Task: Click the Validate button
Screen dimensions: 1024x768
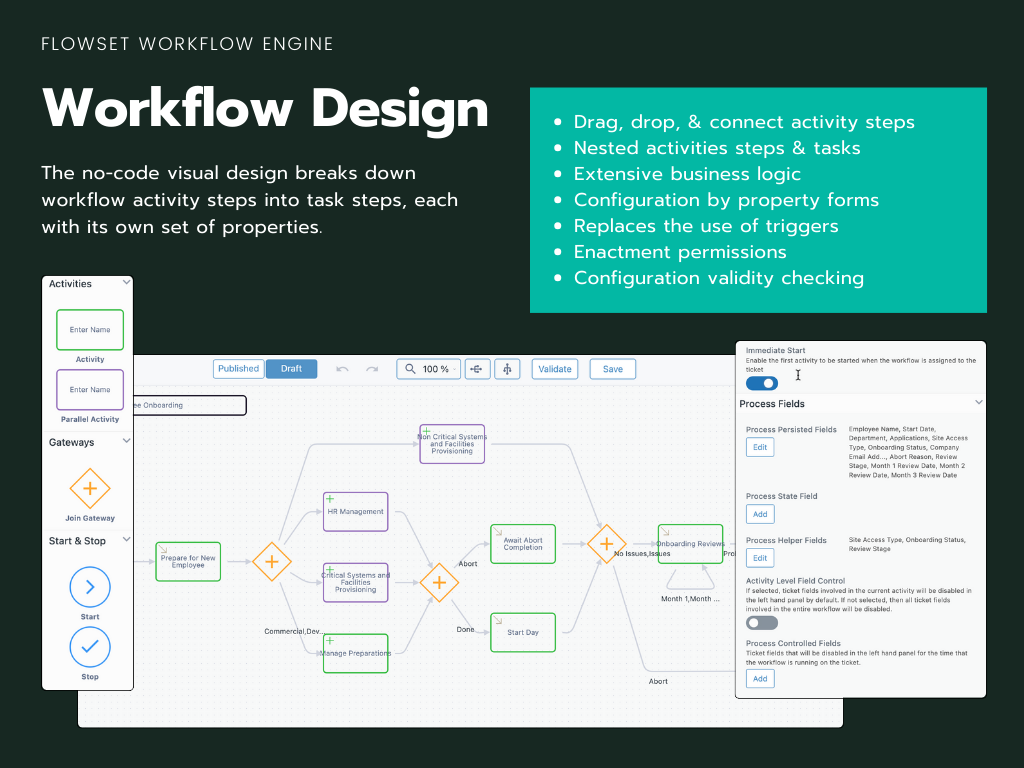Action: [x=554, y=369]
